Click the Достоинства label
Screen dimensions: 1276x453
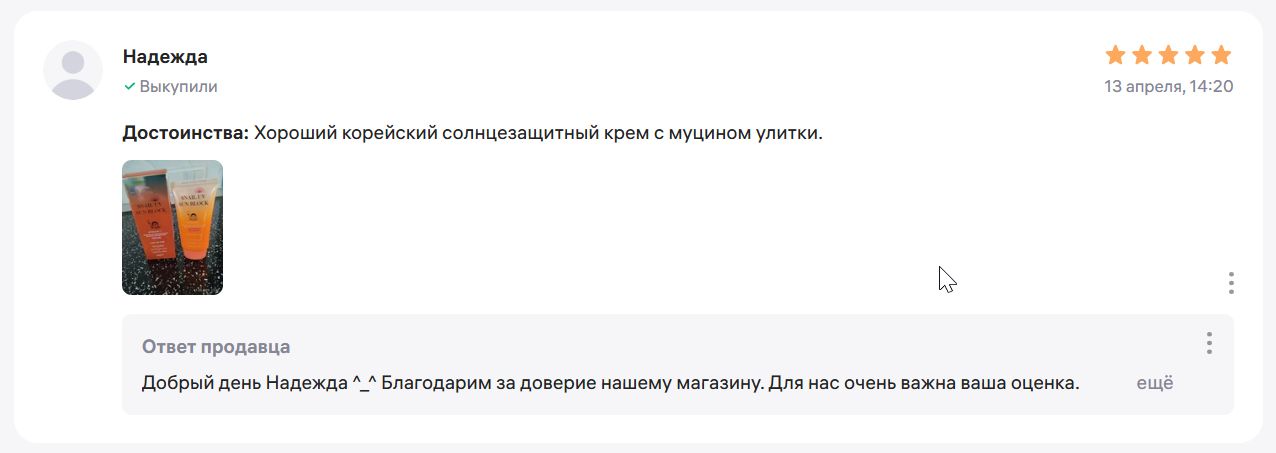(x=185, y=133)
